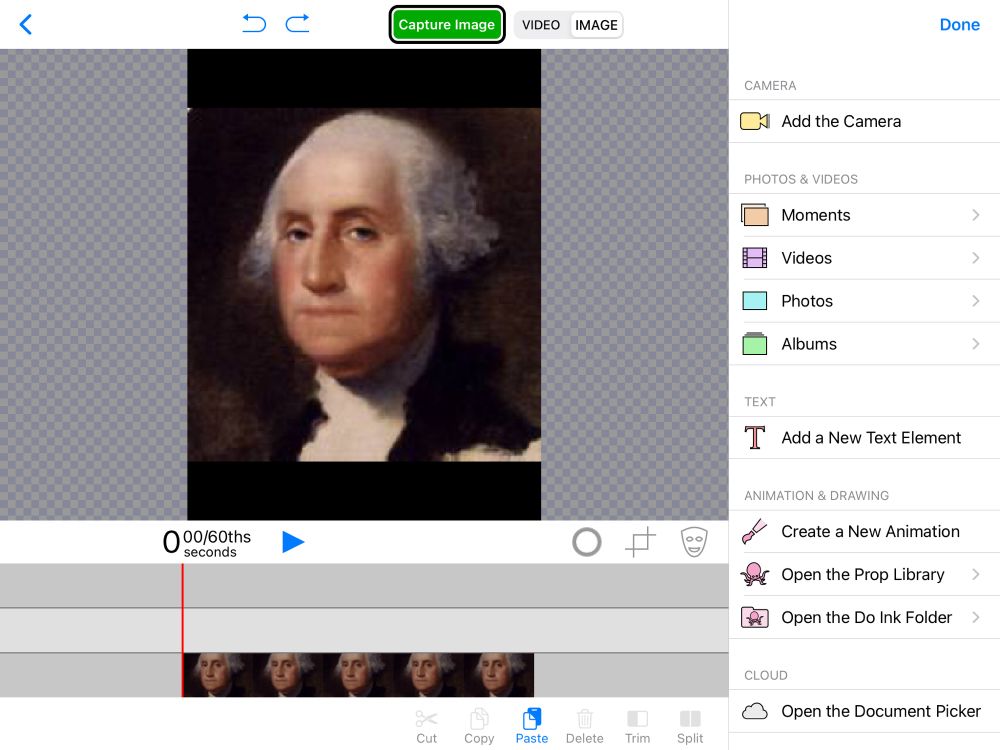Click the cyan Photos icon
Viewport: 1000px width, 750px height.
[754, 300]
